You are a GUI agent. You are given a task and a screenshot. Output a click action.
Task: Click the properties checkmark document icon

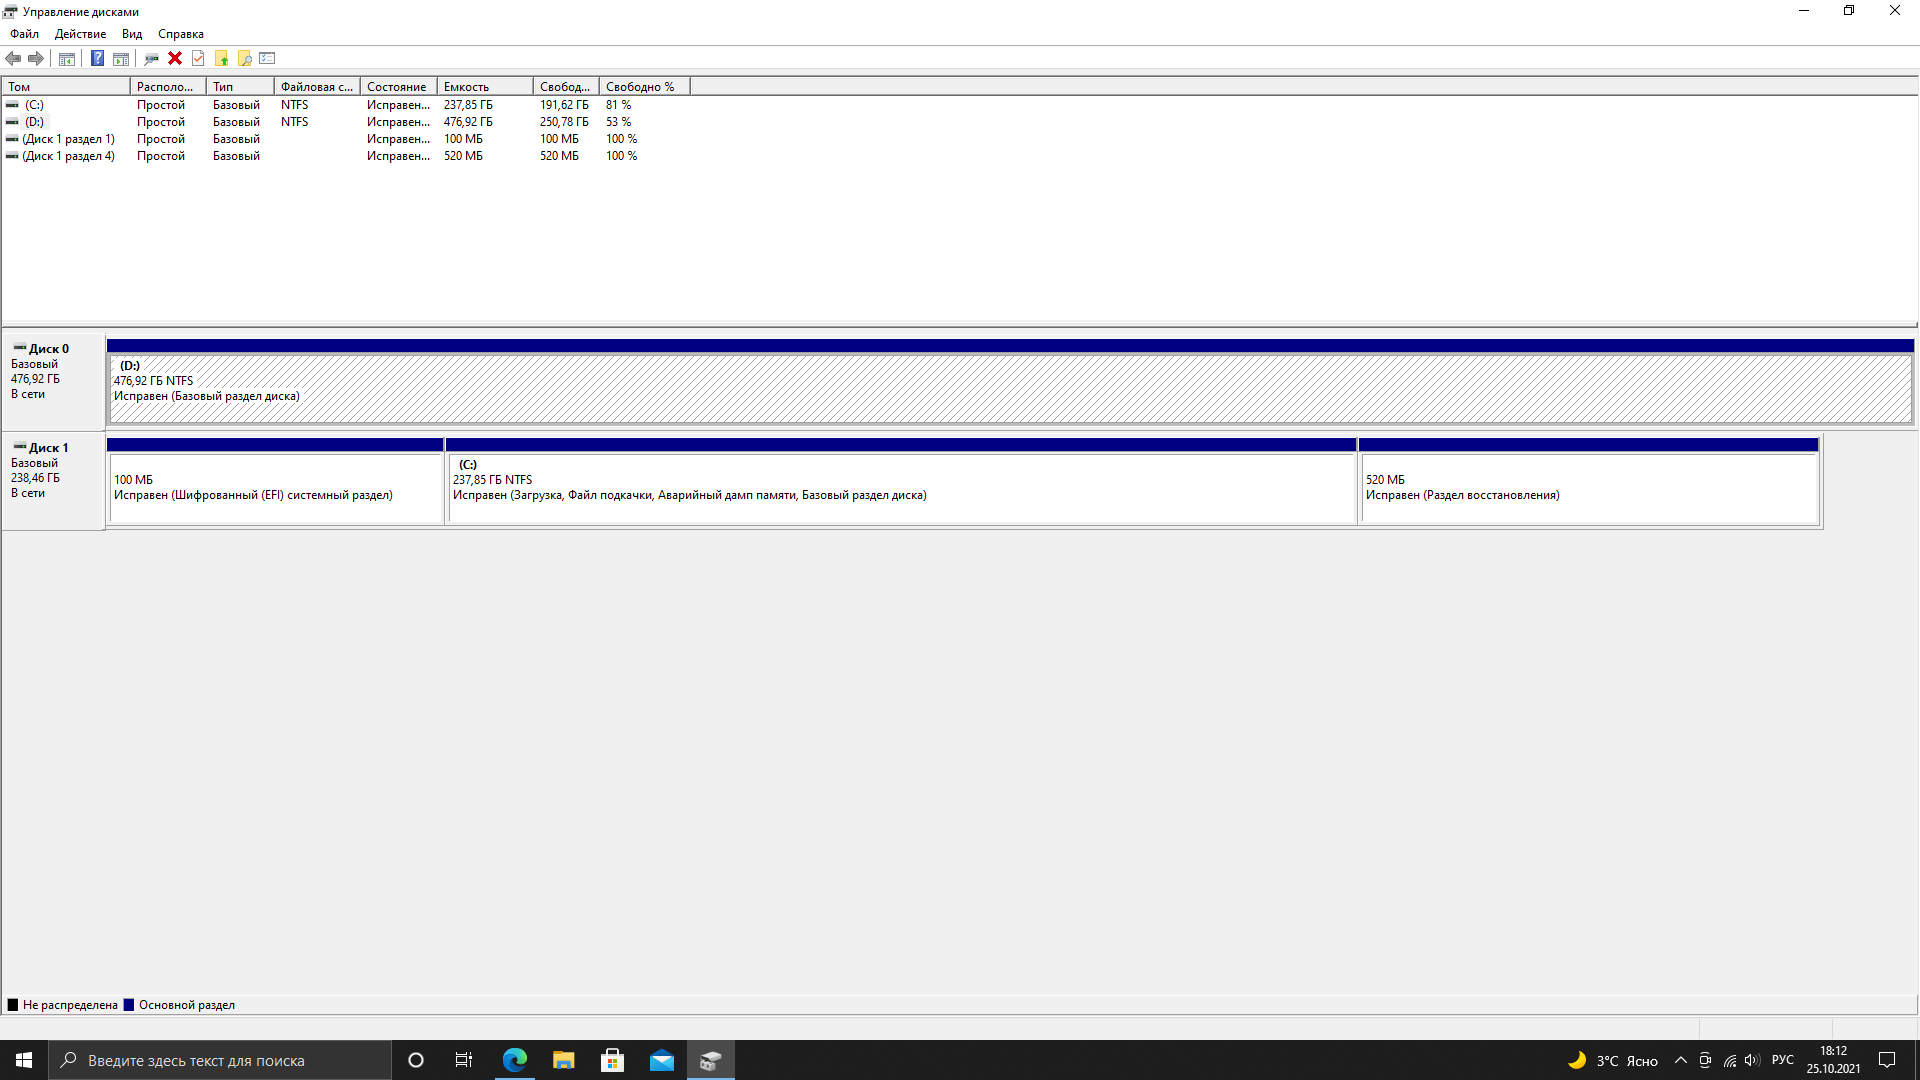[x=198, y=58]
